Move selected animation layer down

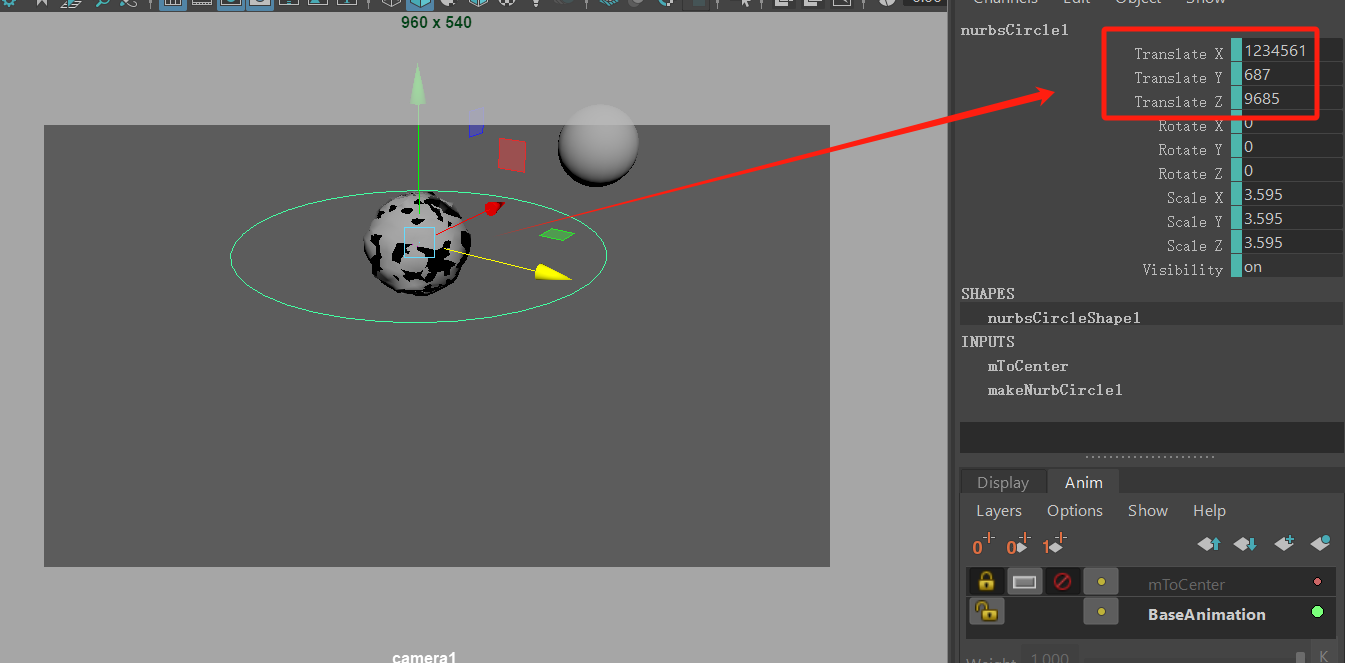(x=1245, y=544)
